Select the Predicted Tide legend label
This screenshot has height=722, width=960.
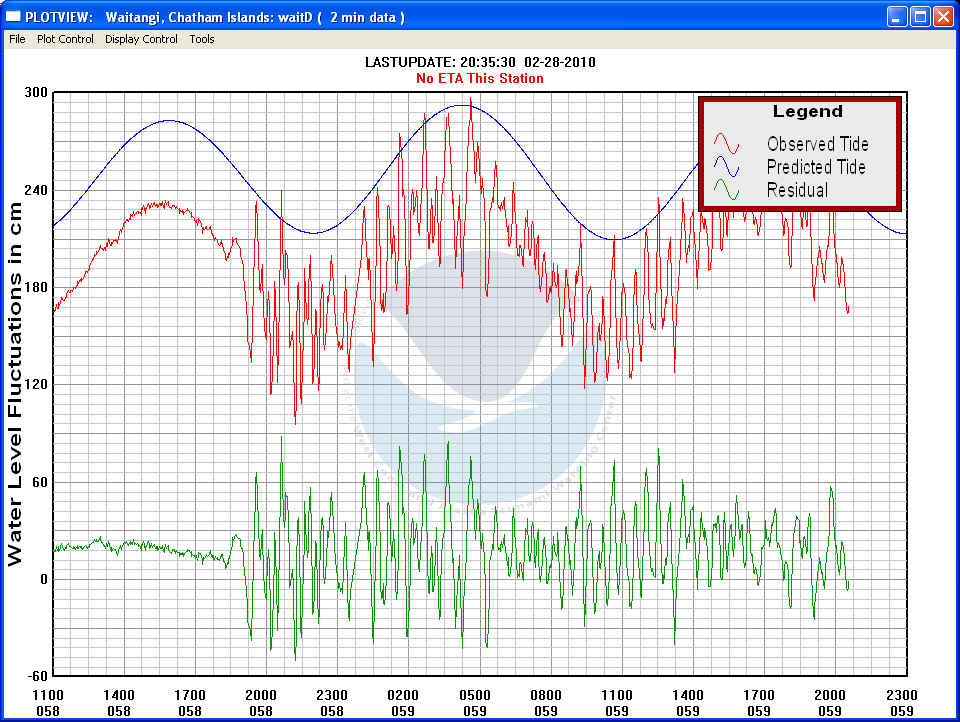[x=816, y=167]
